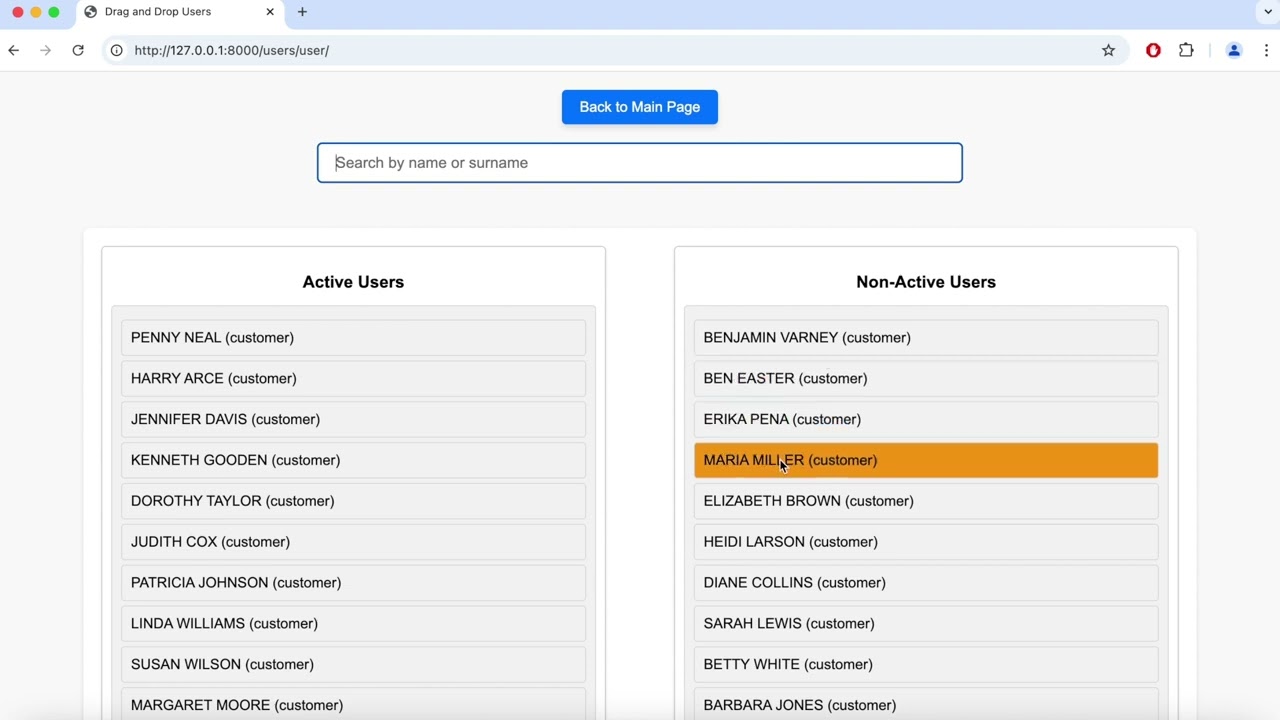Bookmark this page with star icon
1280x720 pixels.
1108,50
